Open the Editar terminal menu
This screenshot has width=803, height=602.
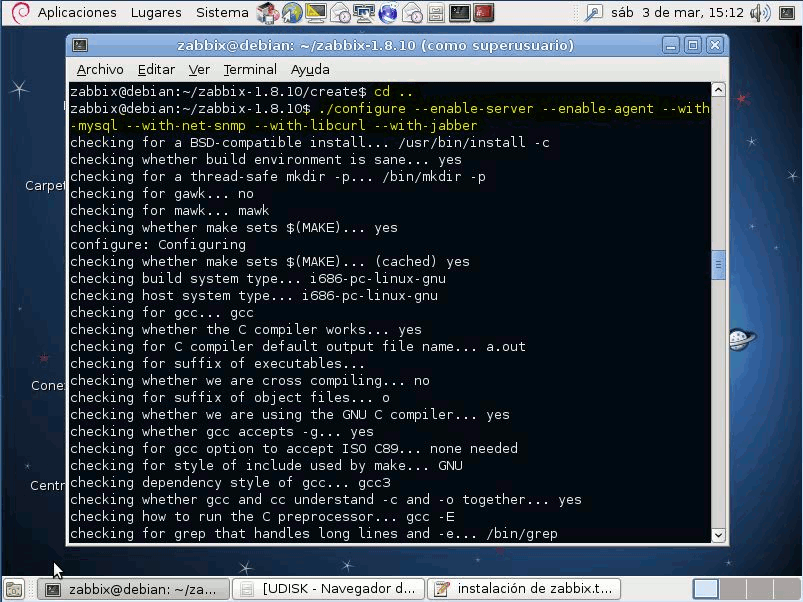tap(156, 70)
